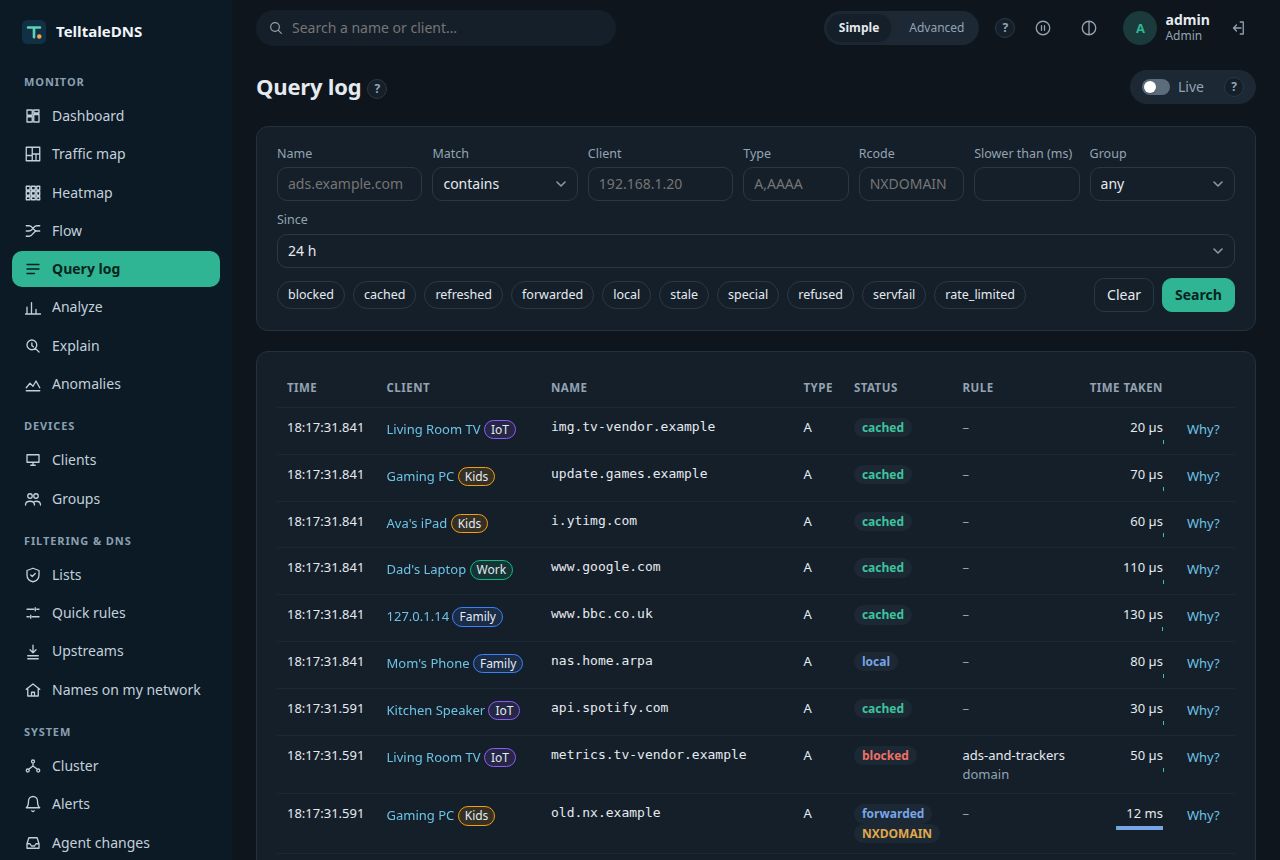Open the Group any dropdown
1280x860 pixels.
click(1162, 184)
